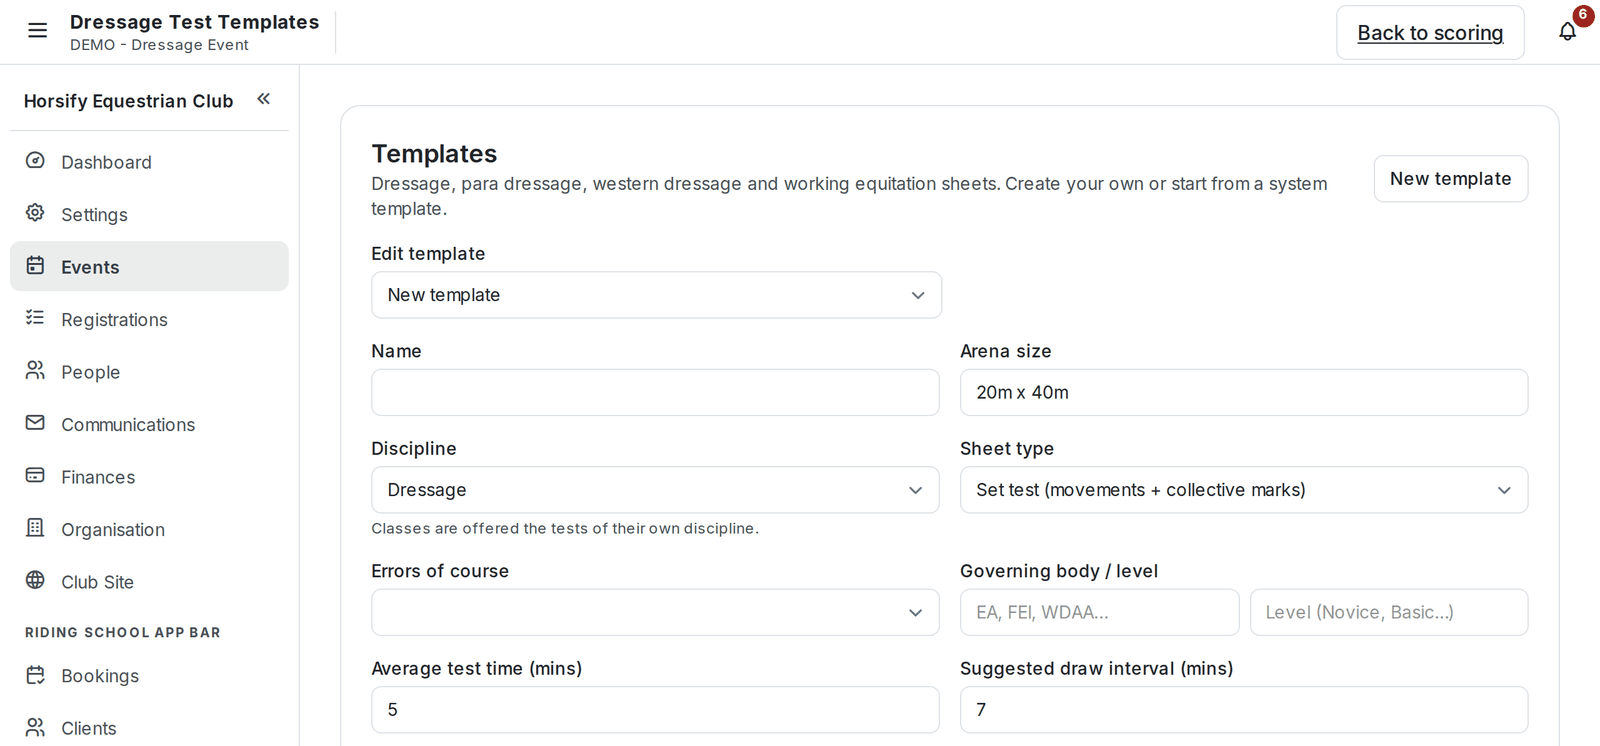The image size is (1600, 746).
Task: Click the 'DEMO - Dressage Event' subtitle
Action: coord(159,45)
